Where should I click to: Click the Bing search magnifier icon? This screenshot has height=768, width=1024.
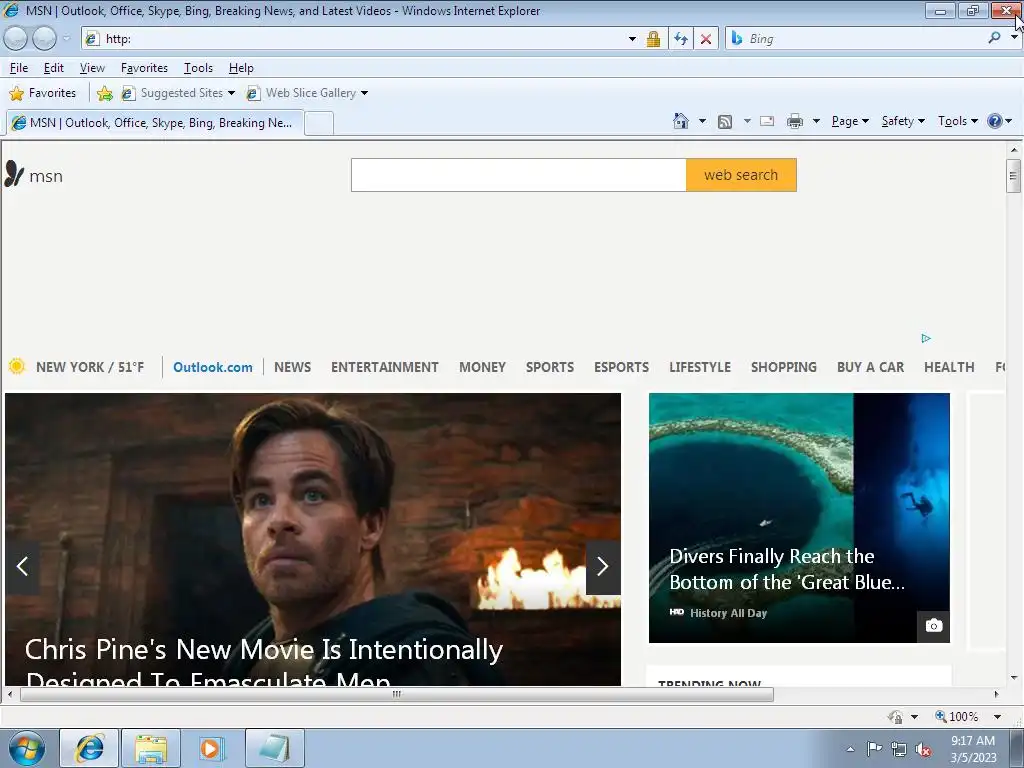(x=994, y=38)
